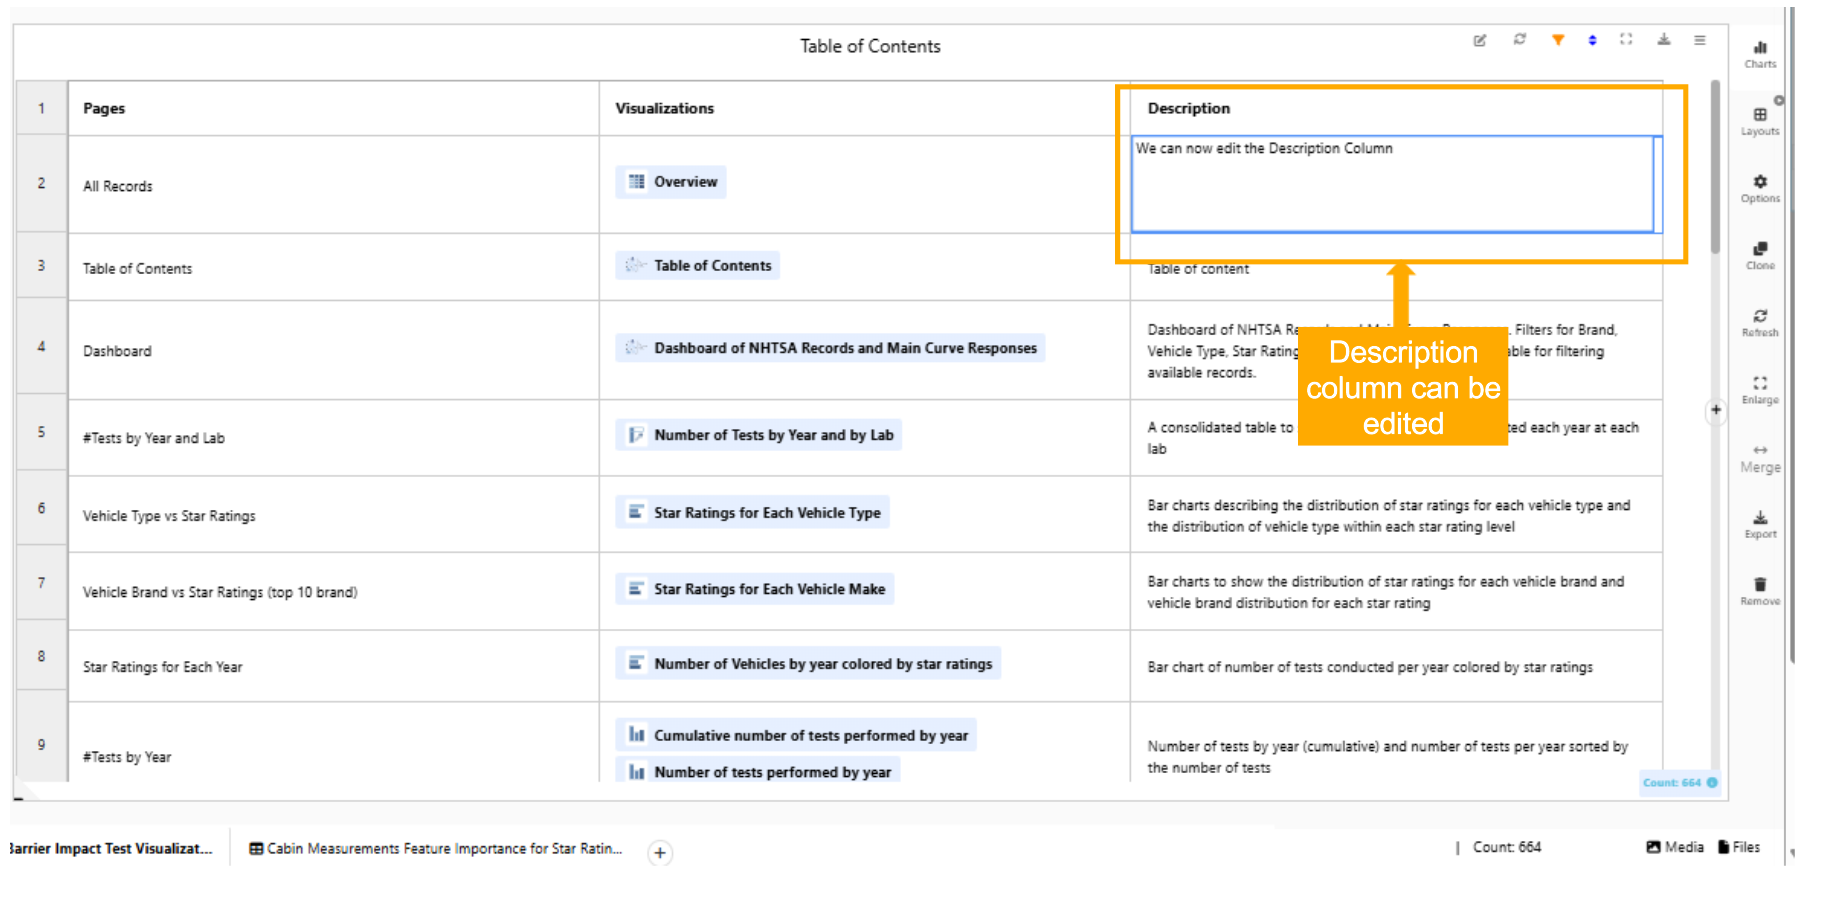Click the blue sort arrows icon
Image resolution: width=1821 pixels, height=907 pixels.
tap(1592, 40)
